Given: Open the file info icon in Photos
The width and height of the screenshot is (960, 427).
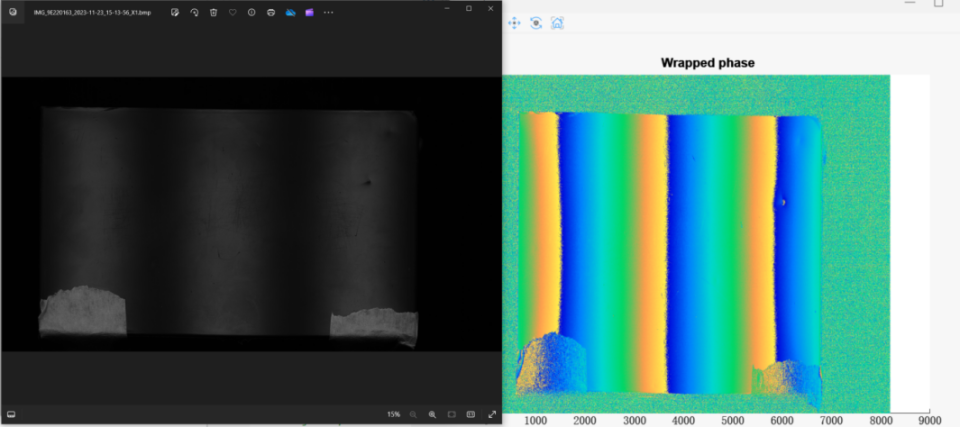Looking at the screenshot, I should [x=252, y=12].
